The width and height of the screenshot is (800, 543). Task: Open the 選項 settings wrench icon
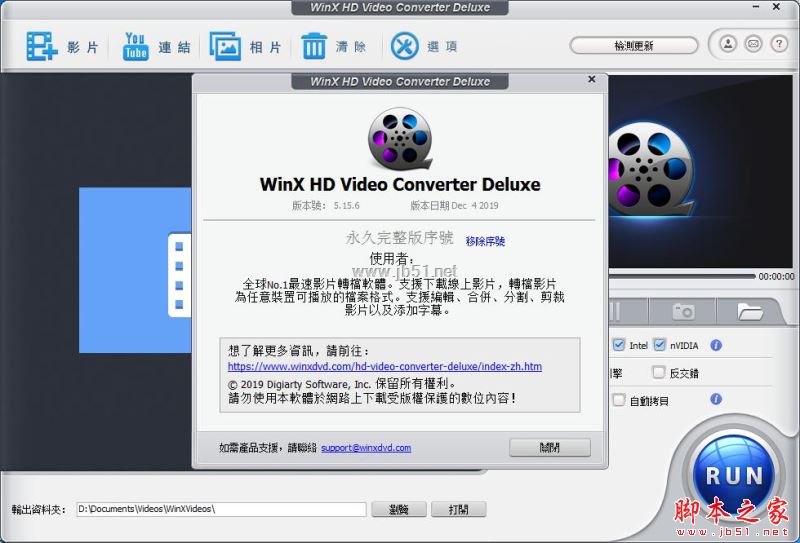pos(405,46)
